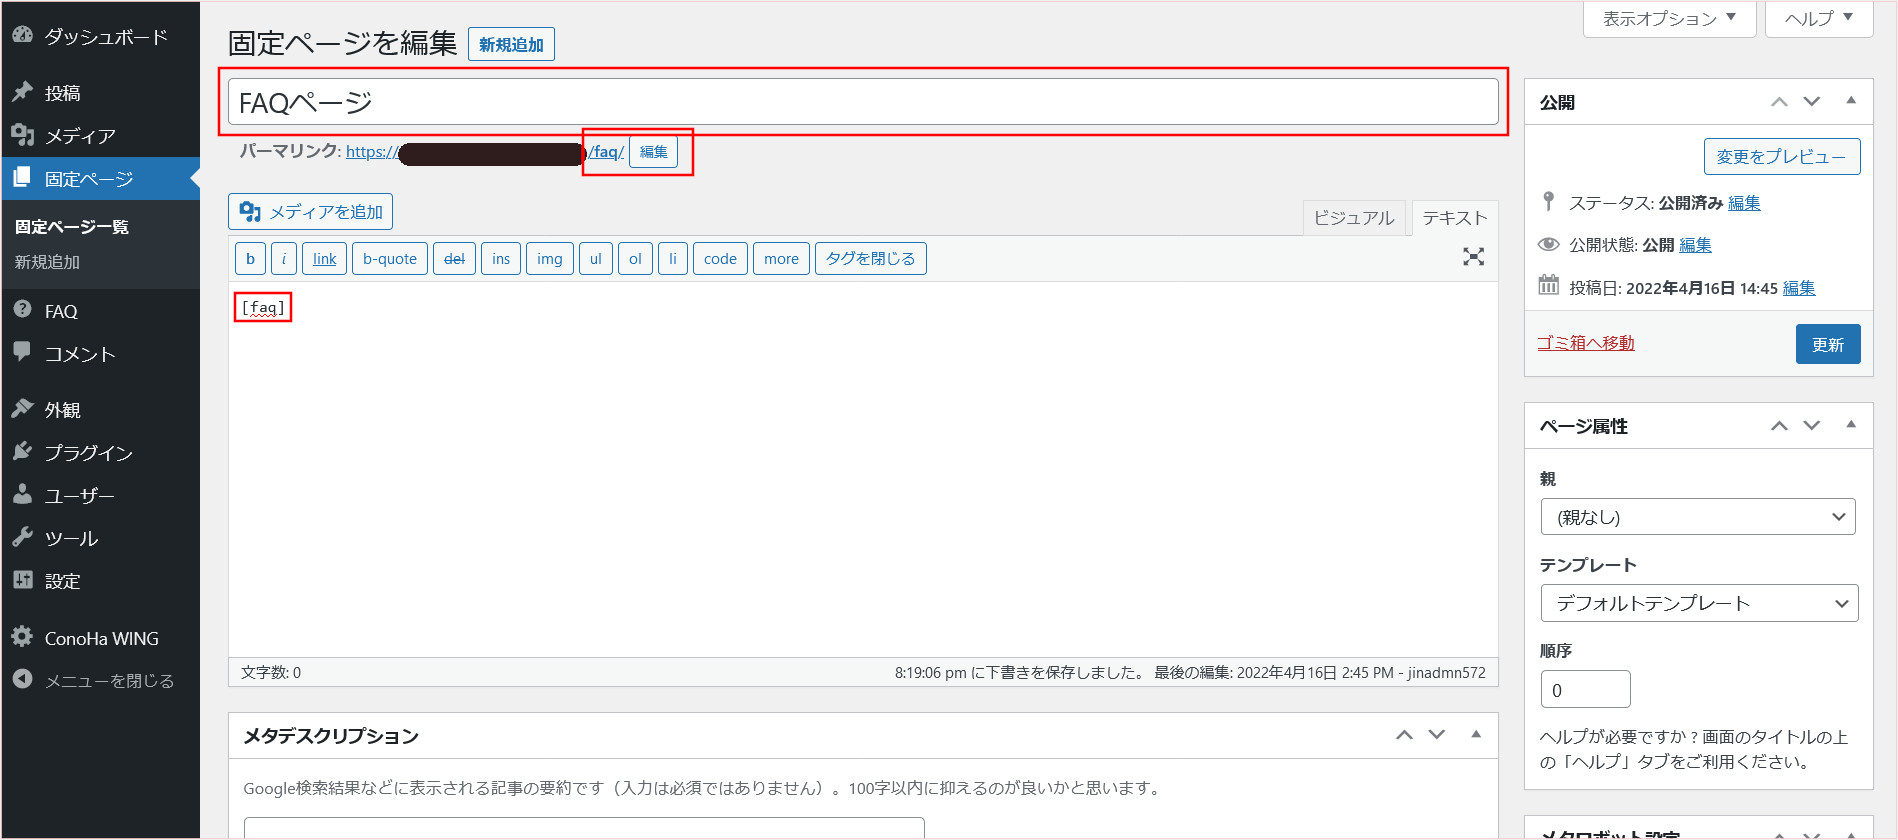Viewport: 1898px width, 840px height.
Task: Collapse the admin menu sidebar
Action: click(x=109, y=680)
